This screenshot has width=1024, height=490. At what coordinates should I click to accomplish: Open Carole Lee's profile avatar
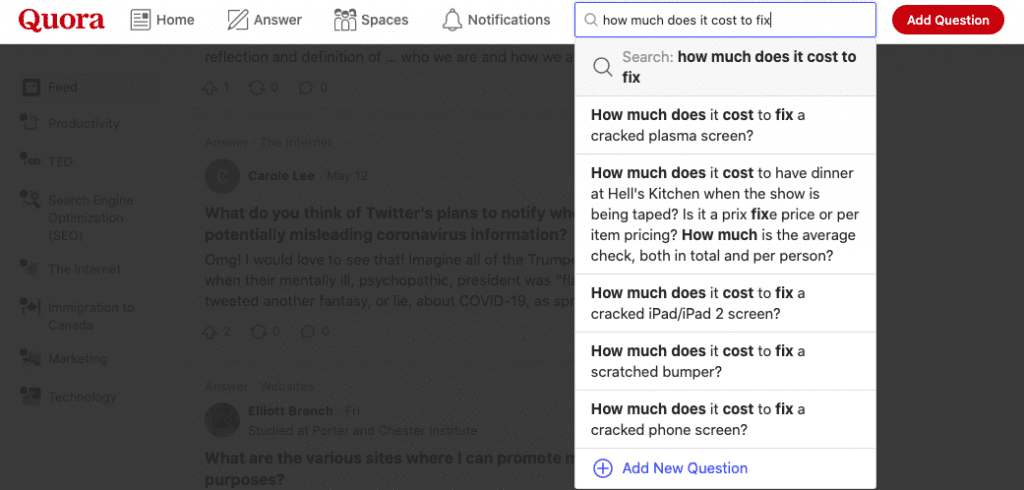tap(221, 176)
